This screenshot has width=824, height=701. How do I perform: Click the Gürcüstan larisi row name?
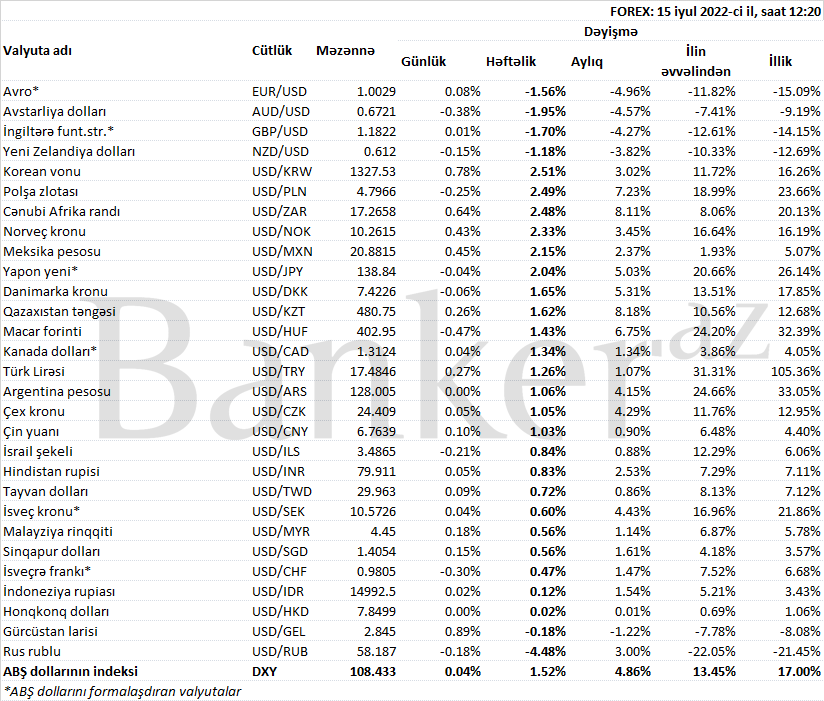pyautogui.click(x=46, y=631)
